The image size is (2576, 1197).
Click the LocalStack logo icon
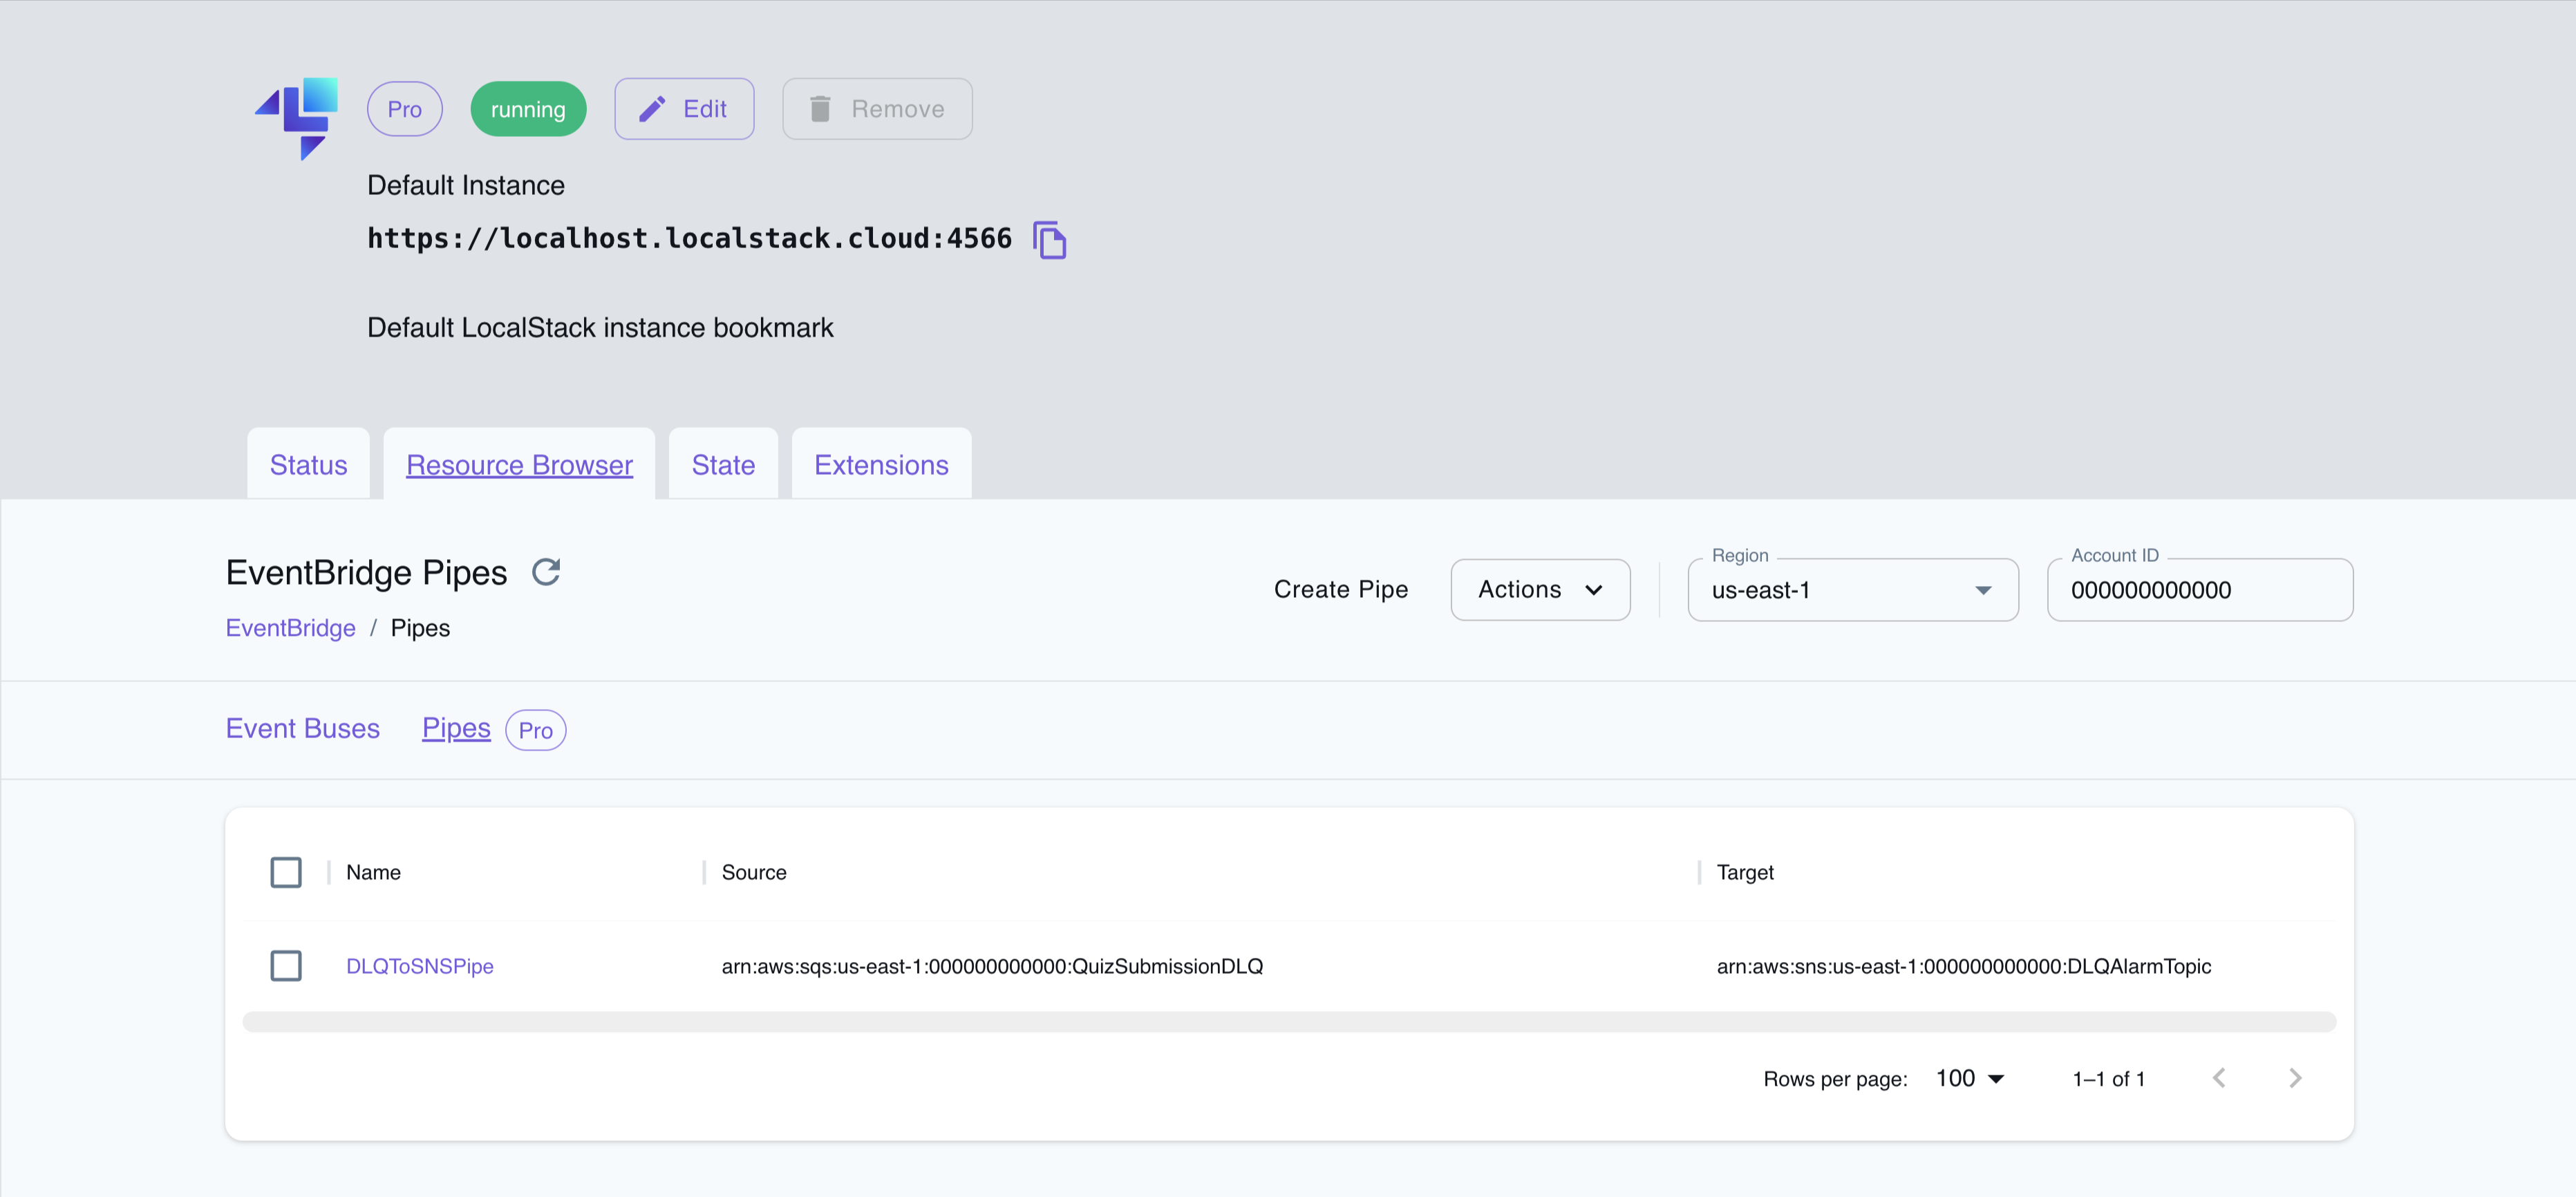295,118
